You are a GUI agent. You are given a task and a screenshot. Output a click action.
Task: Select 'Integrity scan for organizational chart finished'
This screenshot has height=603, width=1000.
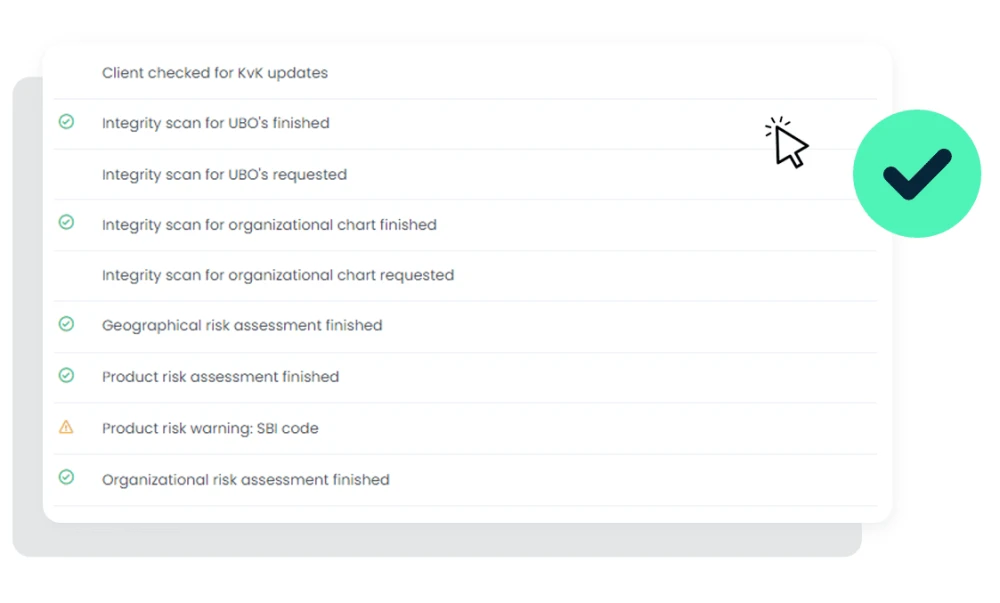coord(269,225)
